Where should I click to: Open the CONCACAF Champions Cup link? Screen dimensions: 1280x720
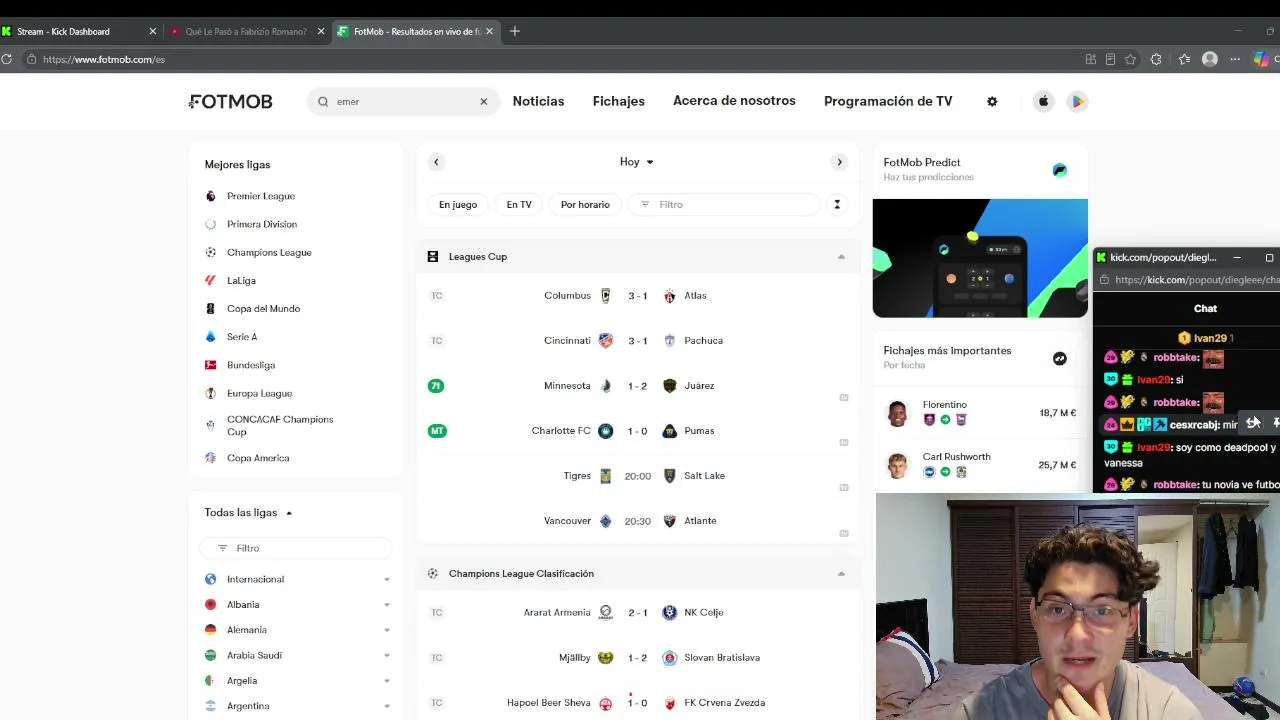(280, 426)
